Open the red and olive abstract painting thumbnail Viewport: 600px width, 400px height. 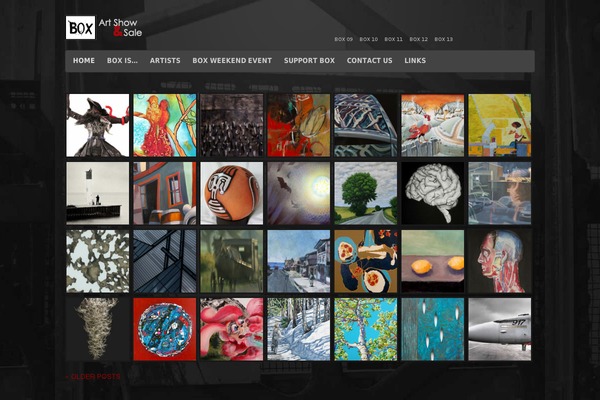pyautogui.click(x=298, y=125)
